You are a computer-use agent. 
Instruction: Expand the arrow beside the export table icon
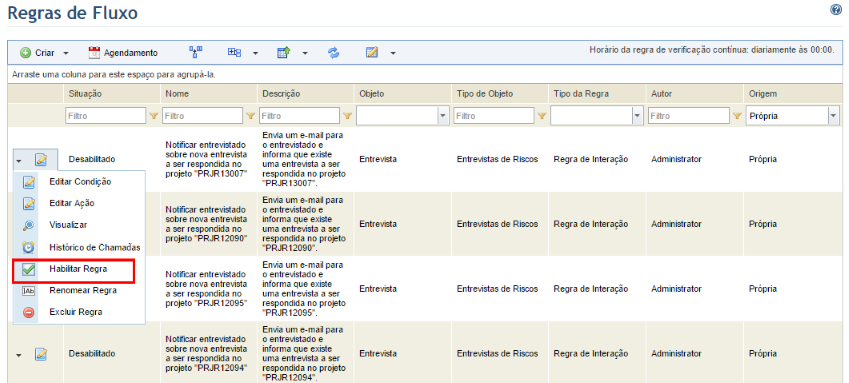tap(305, 53)
